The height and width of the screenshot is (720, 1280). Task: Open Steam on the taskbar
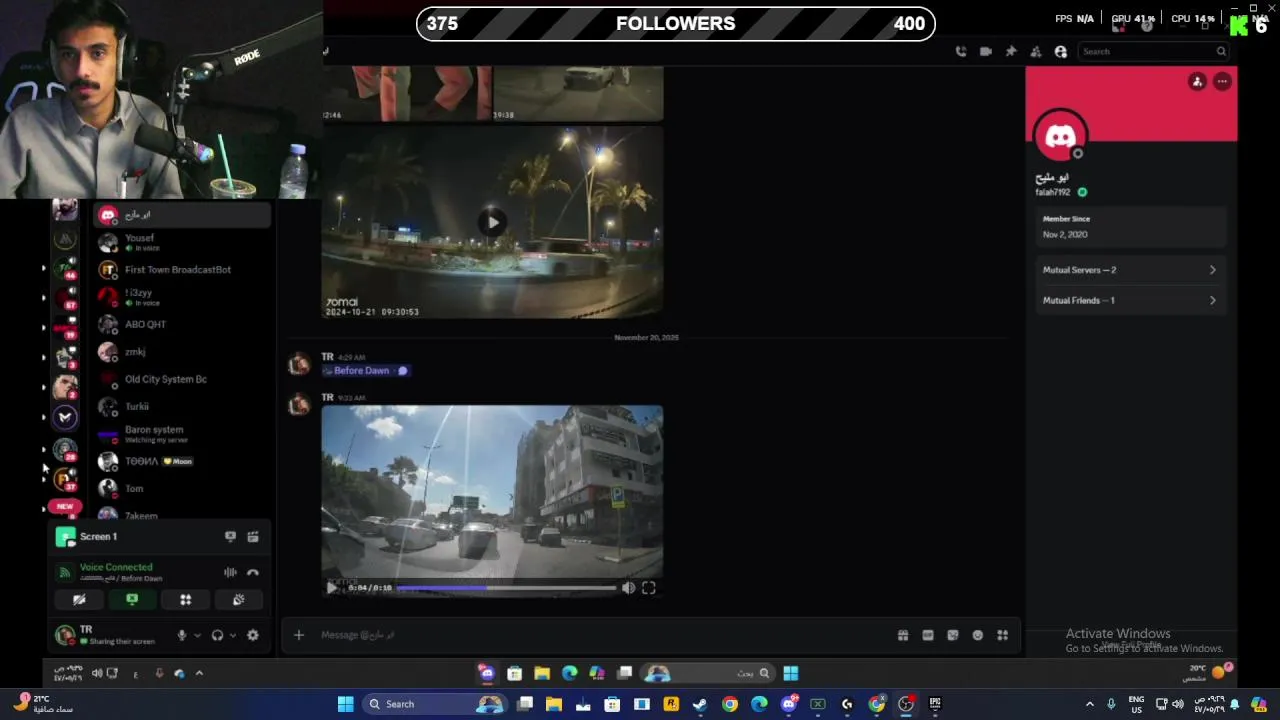700,704
